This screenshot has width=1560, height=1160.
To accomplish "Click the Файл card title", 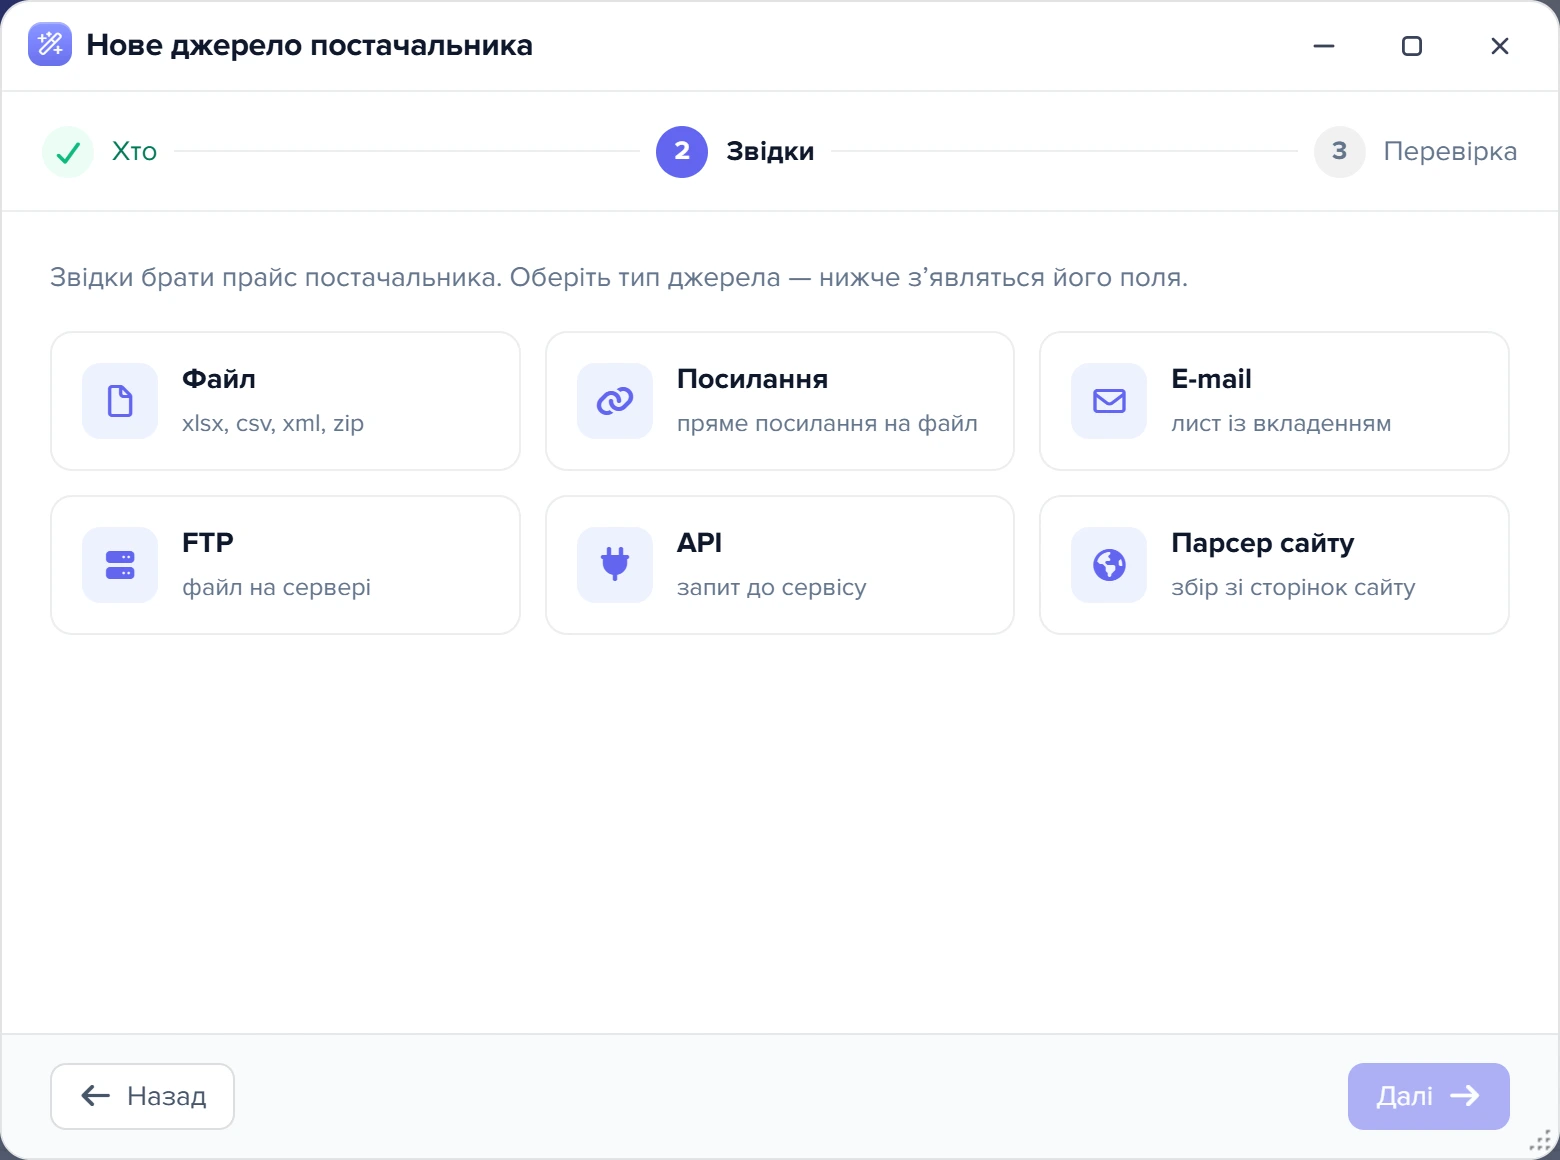I will click(219, 379).
